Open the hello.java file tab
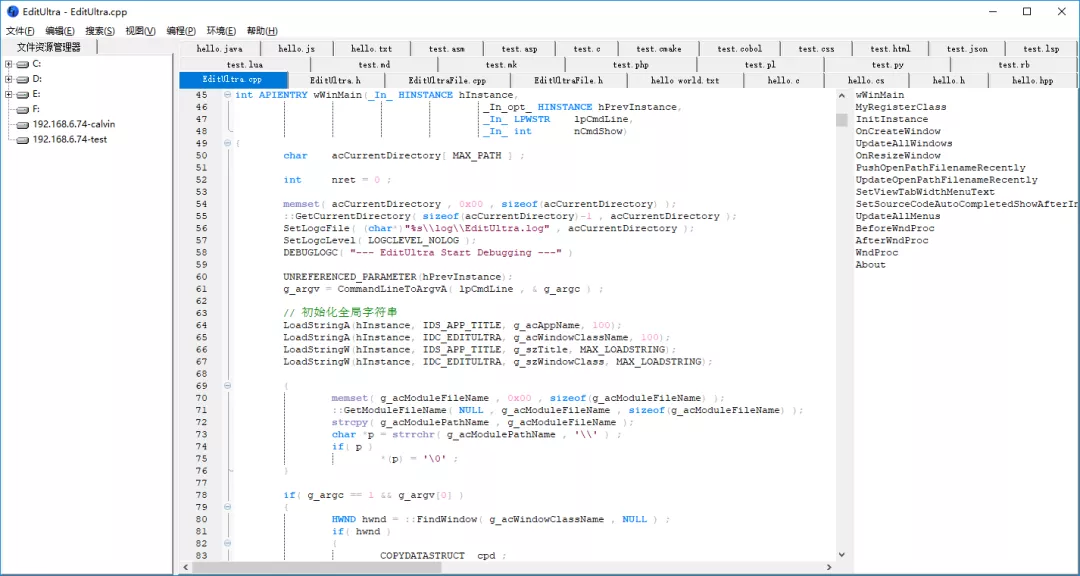 pos(219,48)
